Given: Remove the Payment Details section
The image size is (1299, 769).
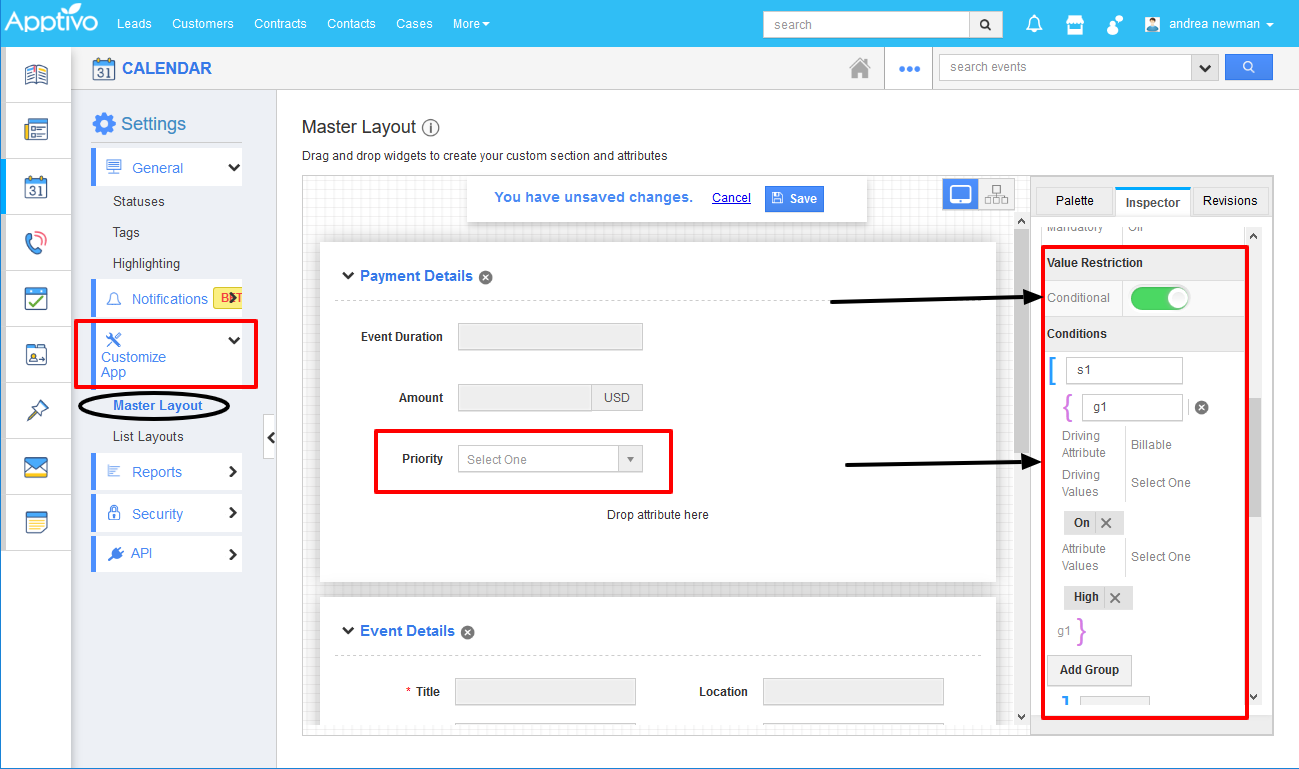Looking at the screenshot, I should [486, 277].
